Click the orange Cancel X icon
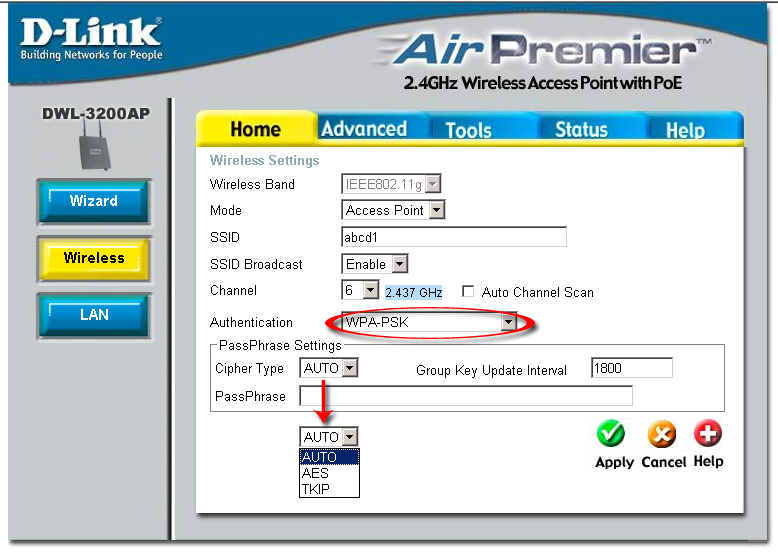 [662, 435]
